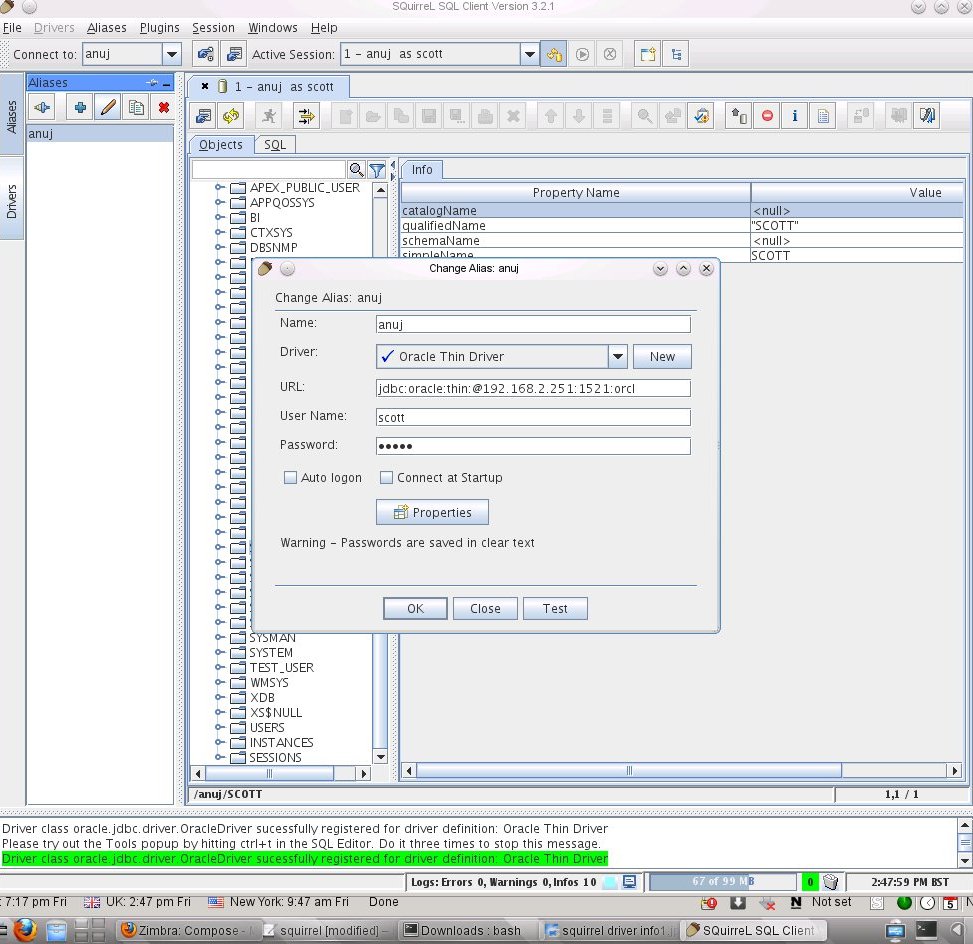Open the Active Session dropdown
This screenshot has width=973, height=944.
click(530, 54)
